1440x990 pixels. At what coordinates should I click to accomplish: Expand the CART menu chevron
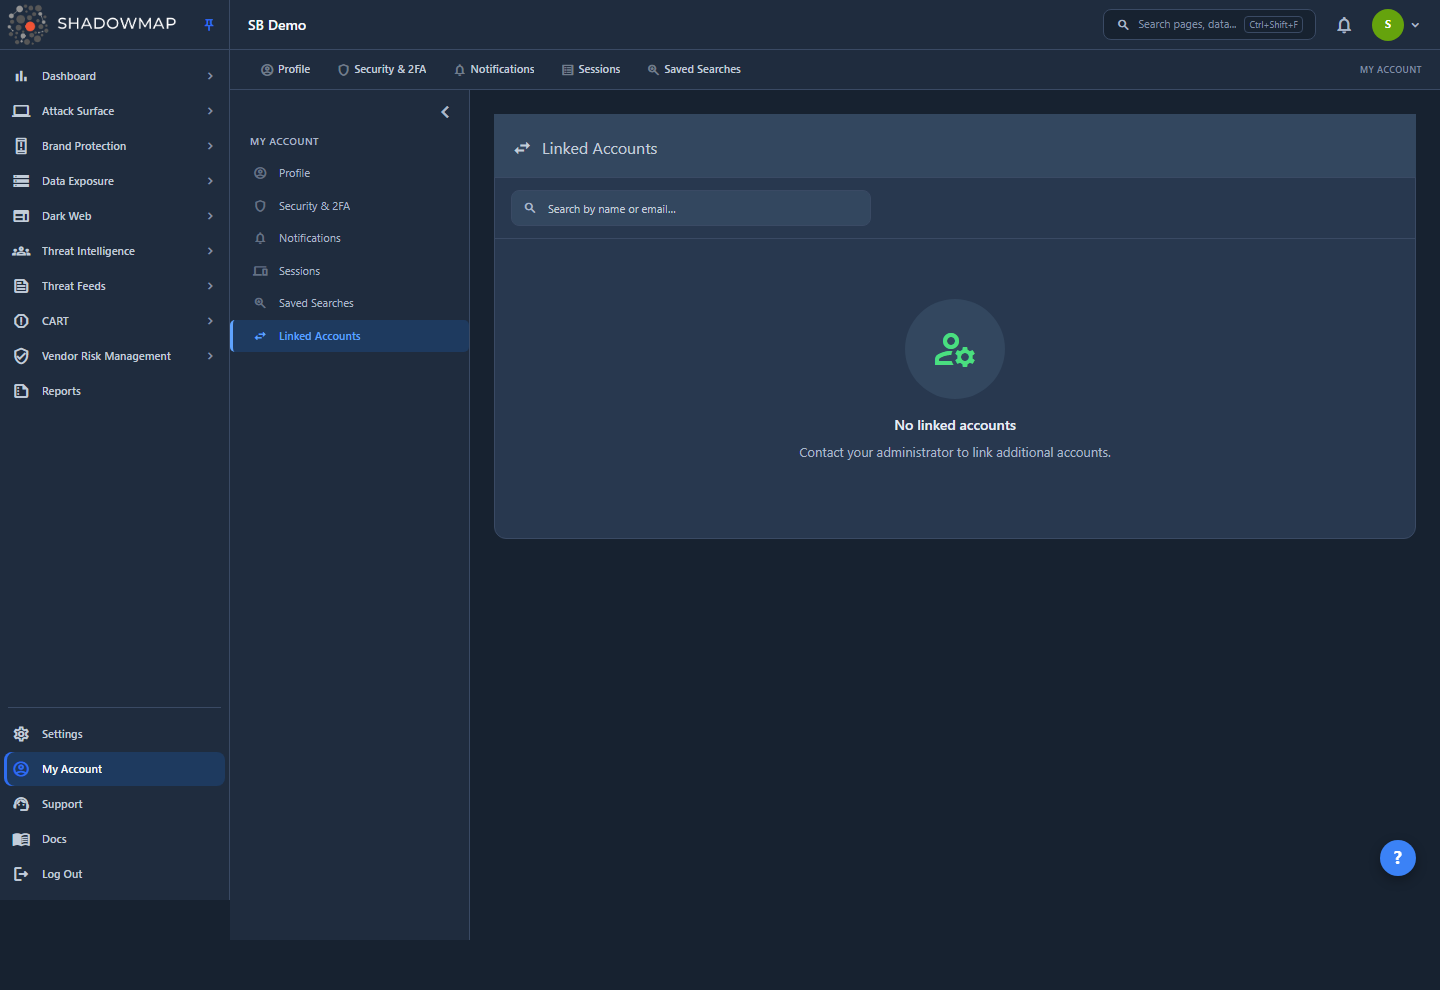tap(210, 321)
